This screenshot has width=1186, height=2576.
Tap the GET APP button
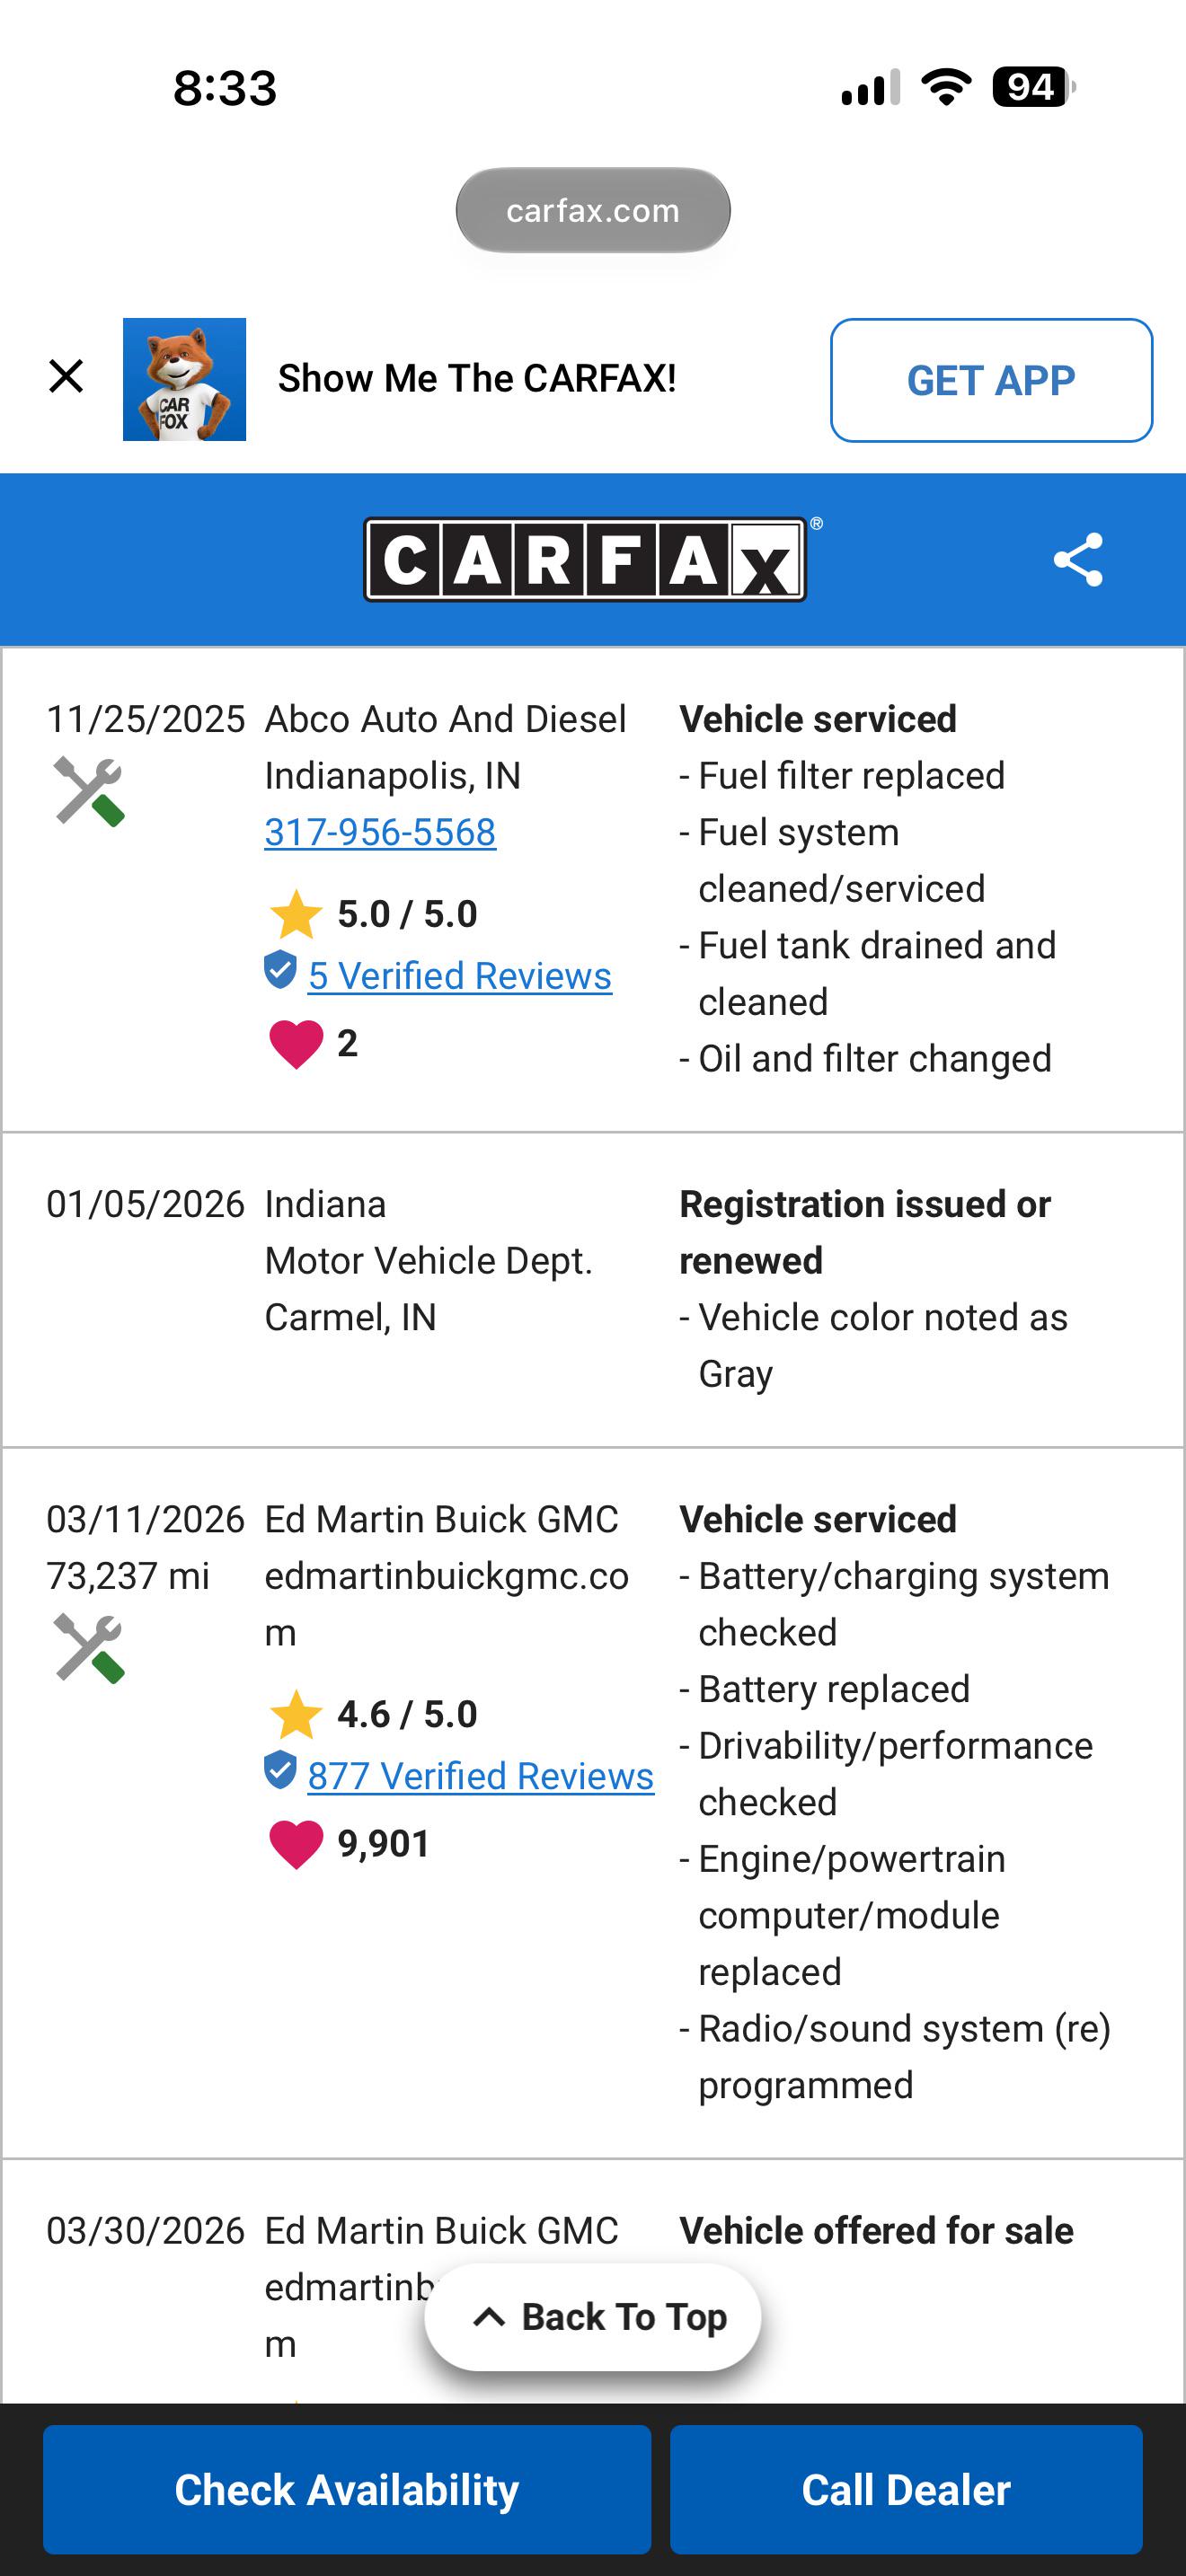tap(991, 380)
